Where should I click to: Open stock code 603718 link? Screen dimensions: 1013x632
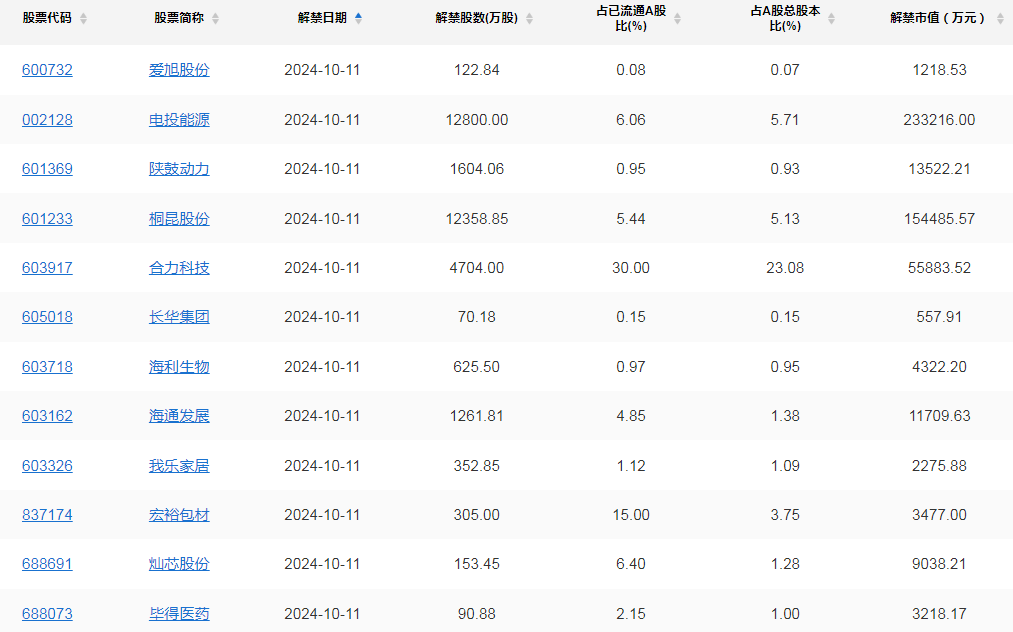(x=47, y=367)
